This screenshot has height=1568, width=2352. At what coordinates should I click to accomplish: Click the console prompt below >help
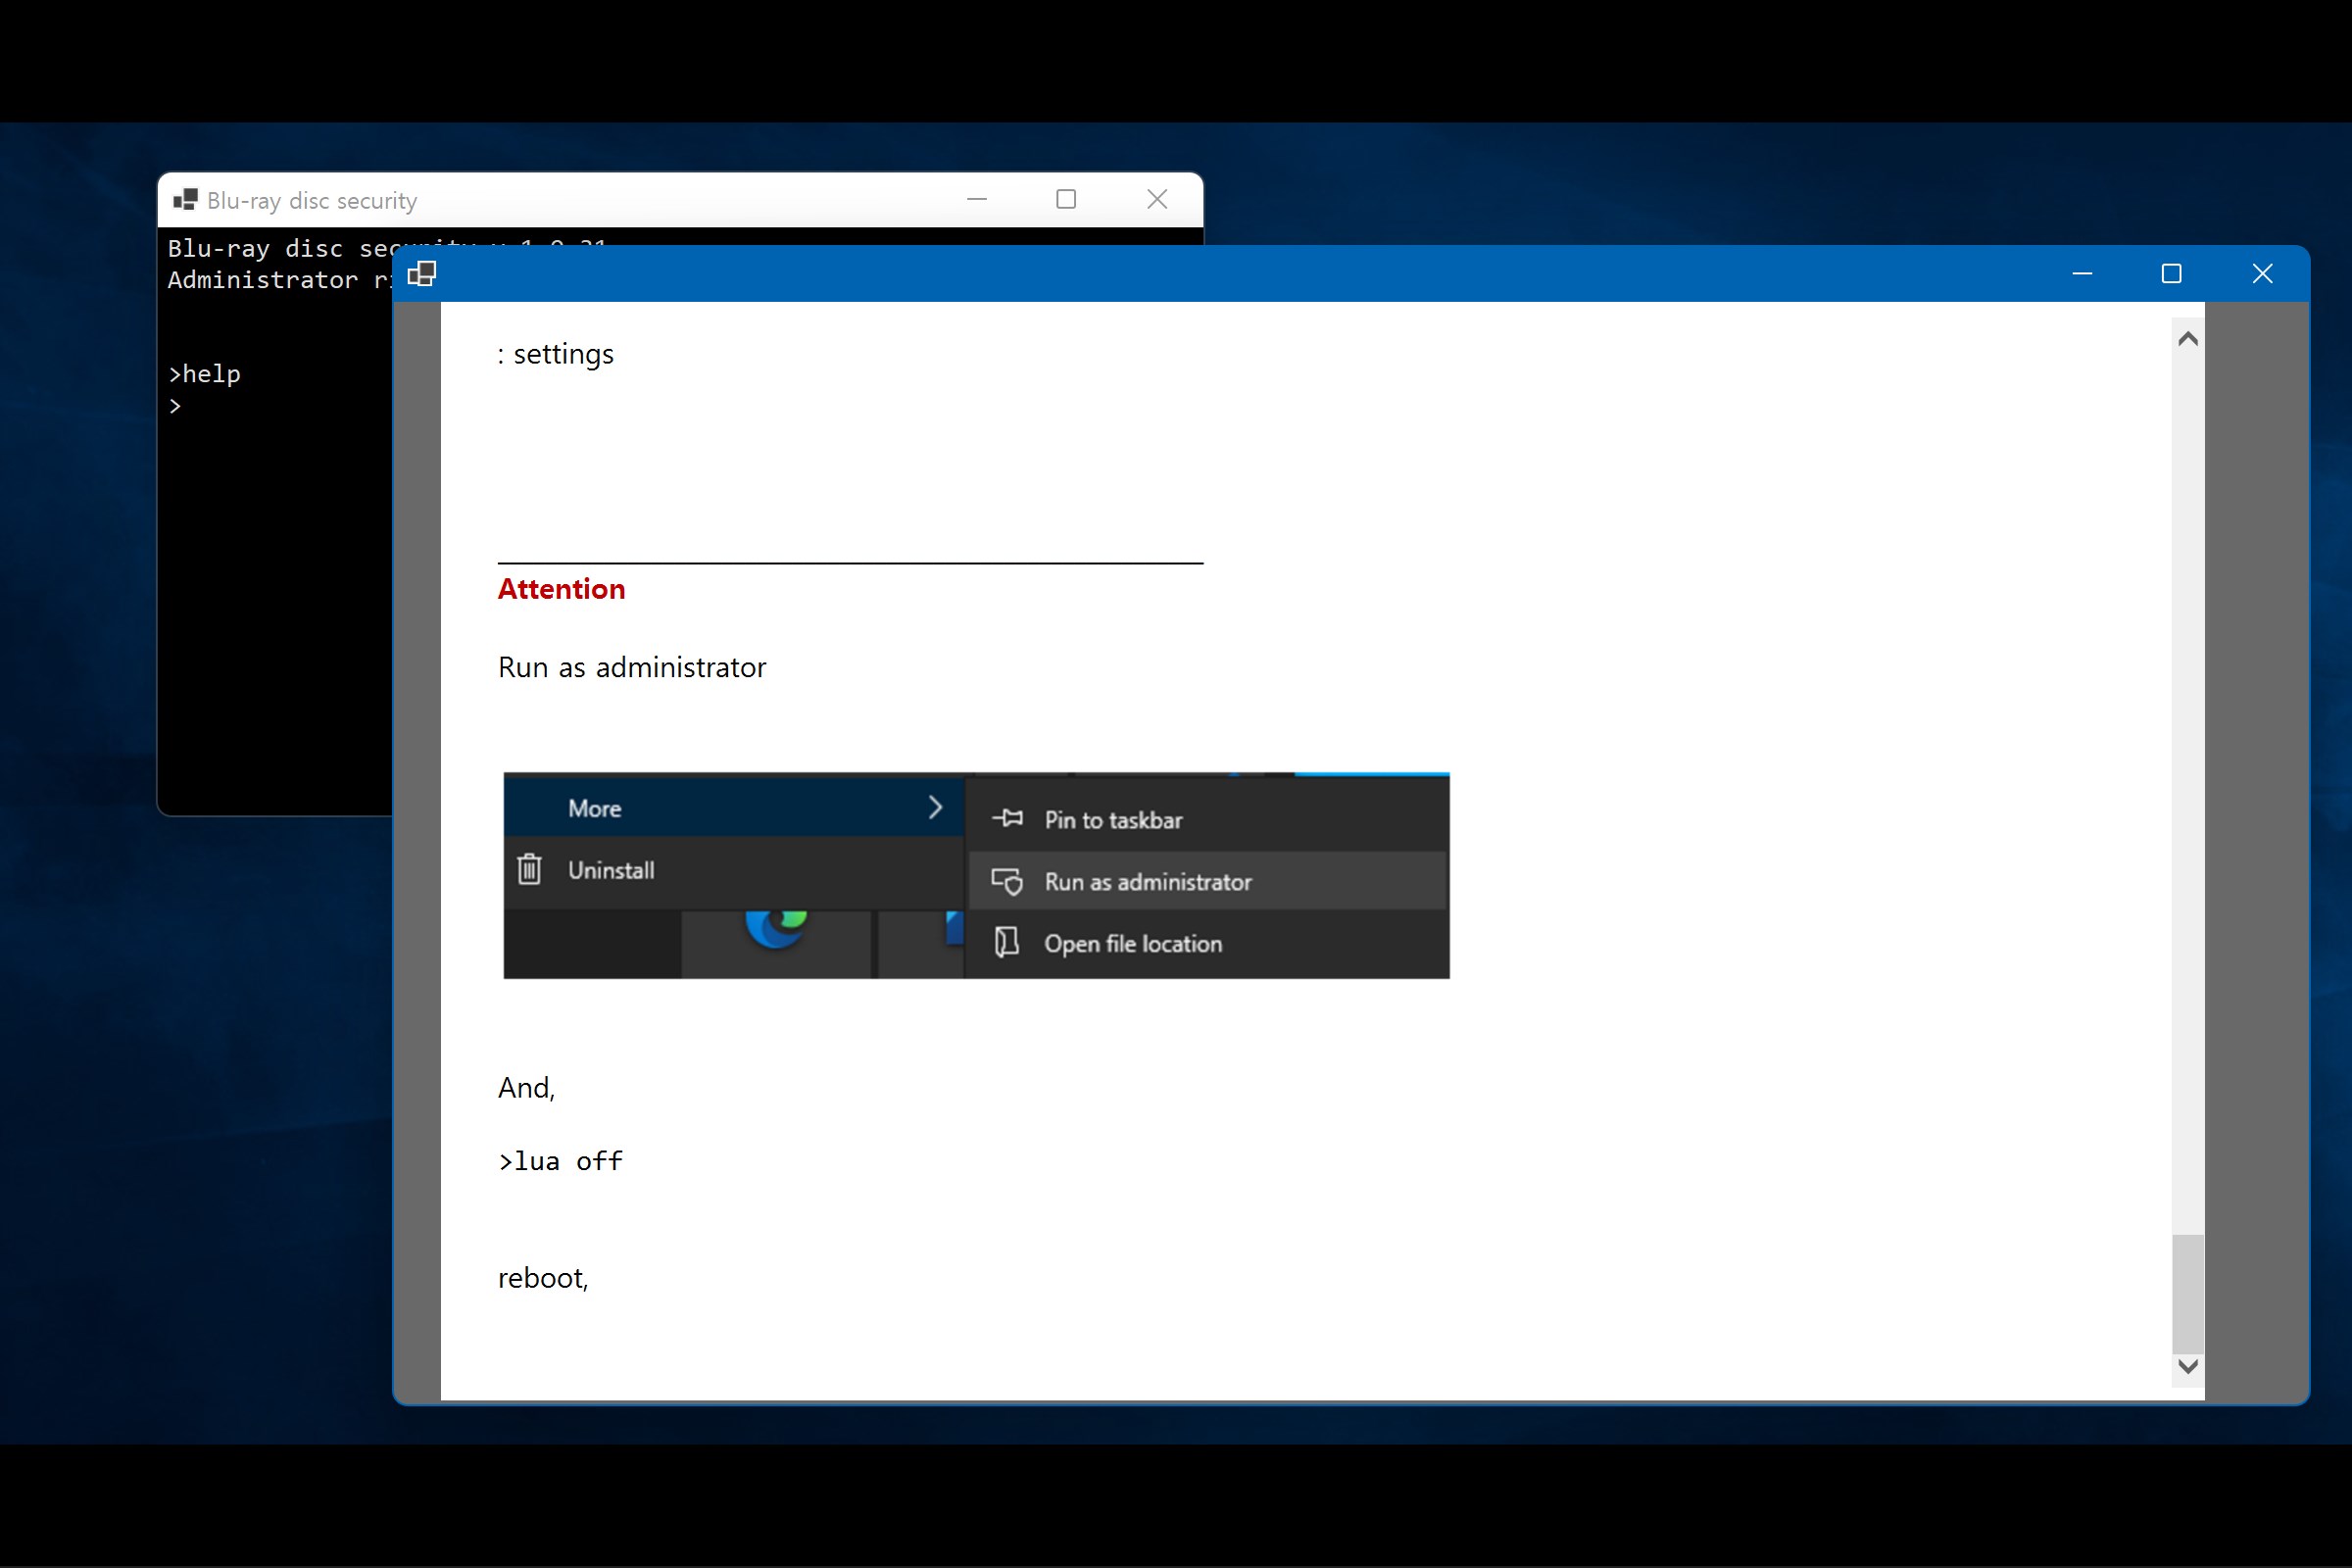(176, 406)
